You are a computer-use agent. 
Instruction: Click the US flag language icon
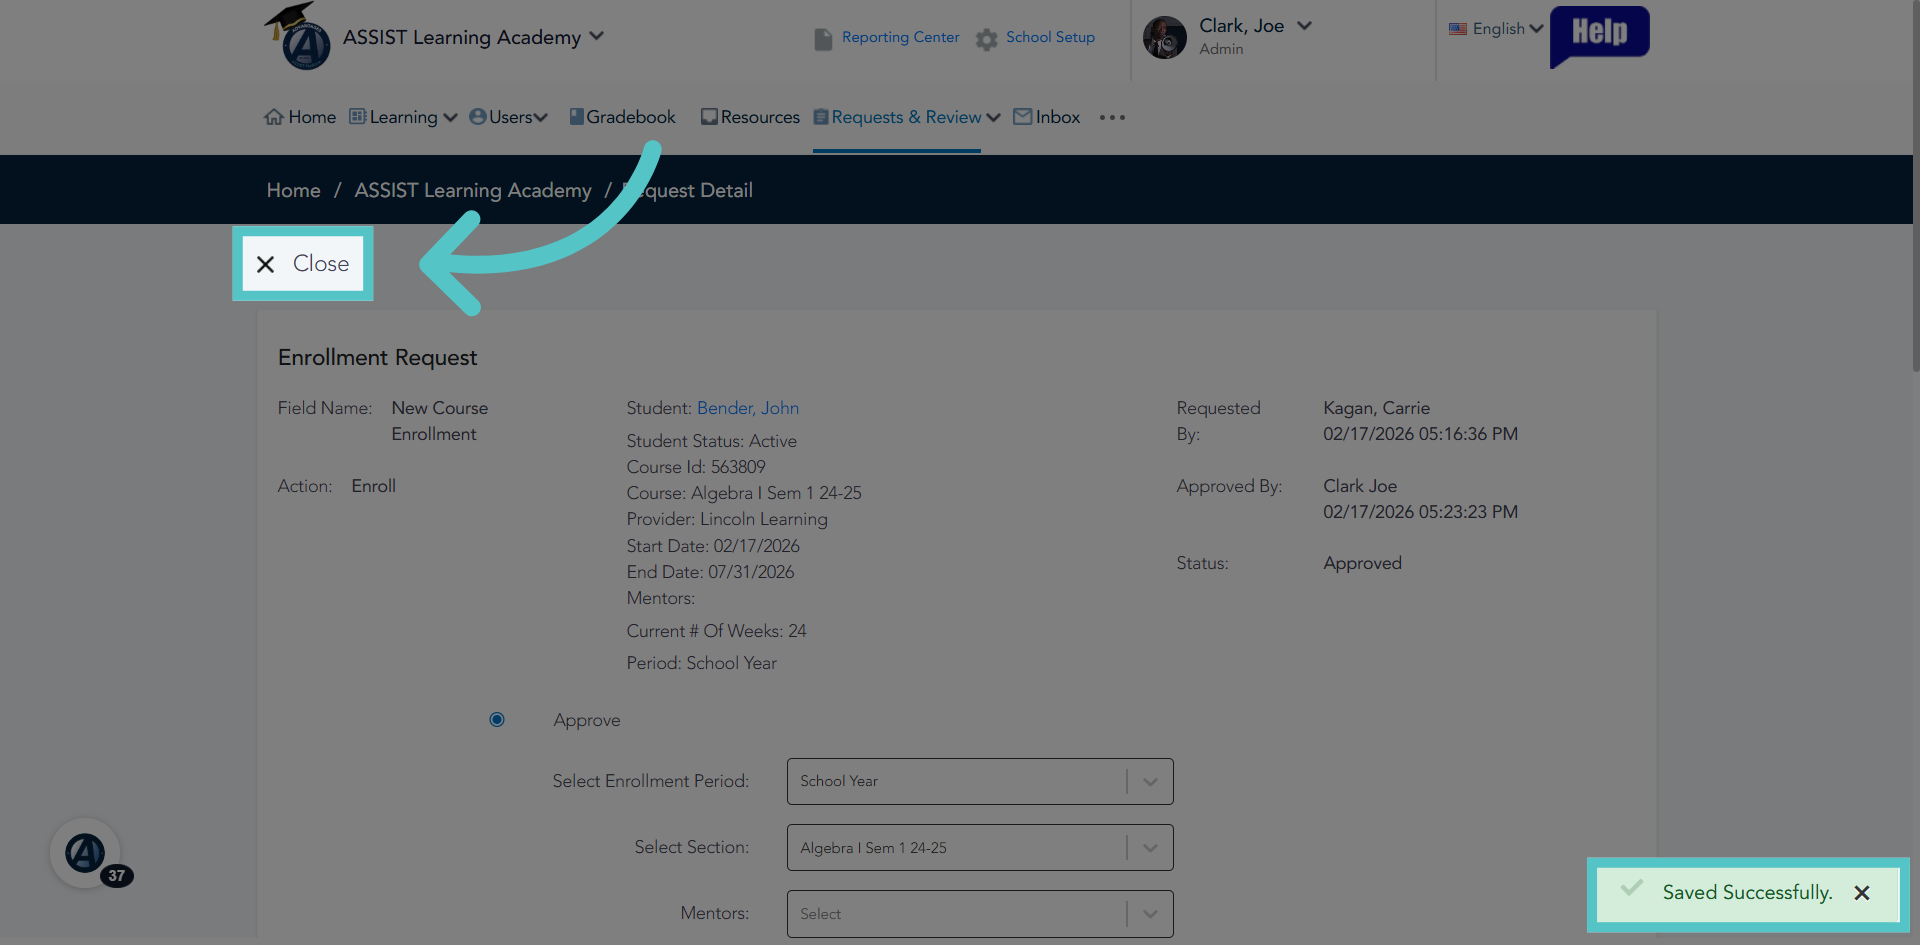click(1458, 29)
